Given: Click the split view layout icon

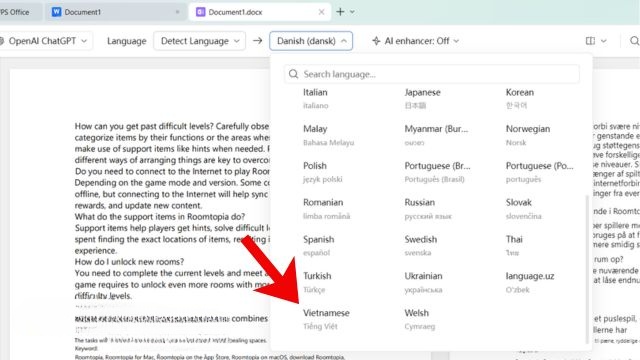Looking at the screenshot, I should pos(590,41).
